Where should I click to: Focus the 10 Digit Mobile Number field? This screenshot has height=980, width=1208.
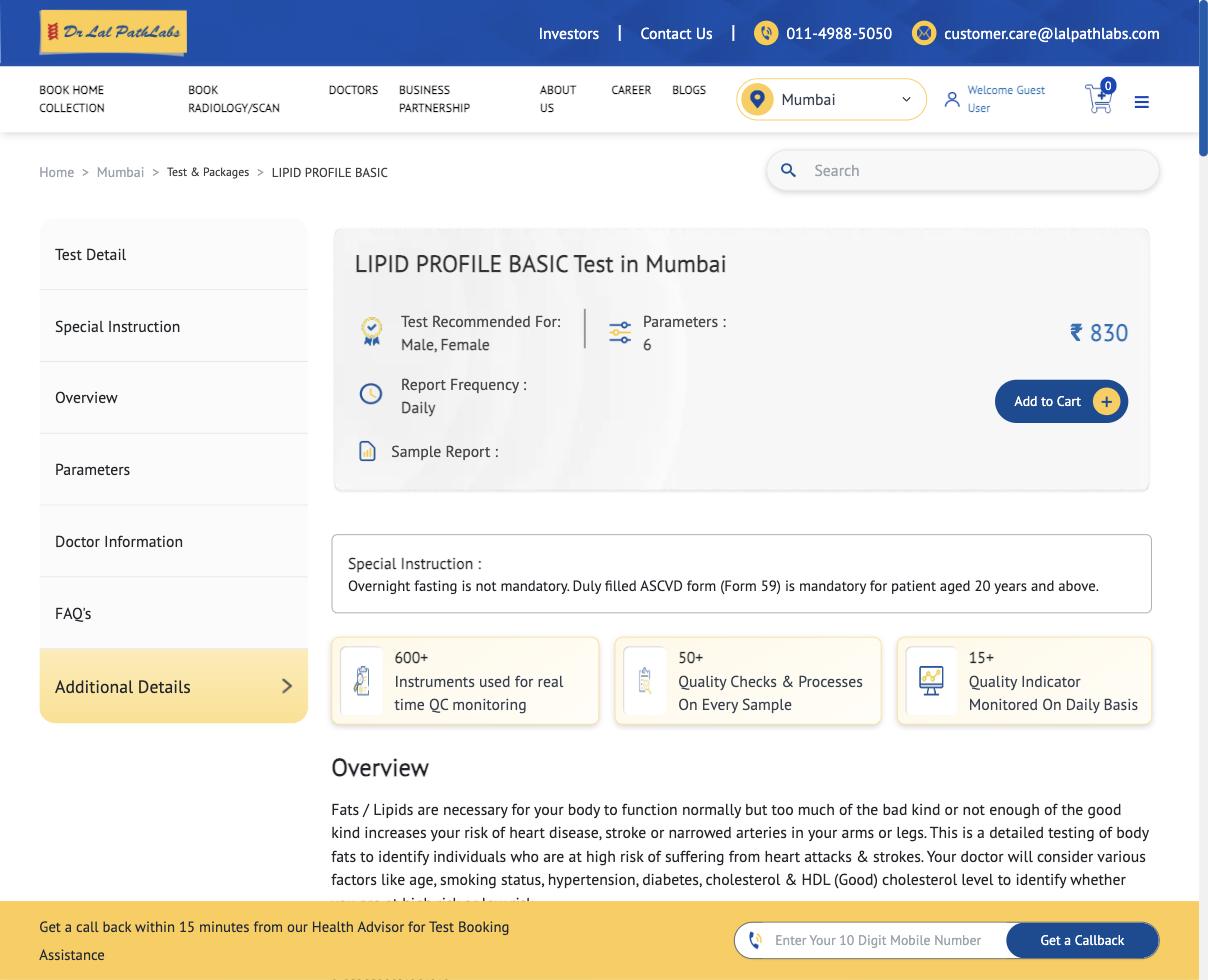[x=878, y=940]
